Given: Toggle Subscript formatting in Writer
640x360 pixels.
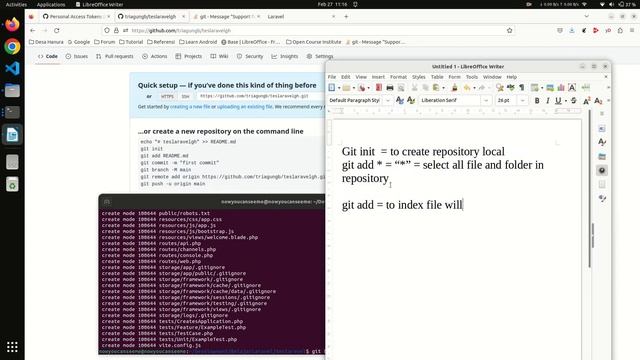Looking at the screenshot, I should (598, 100).
